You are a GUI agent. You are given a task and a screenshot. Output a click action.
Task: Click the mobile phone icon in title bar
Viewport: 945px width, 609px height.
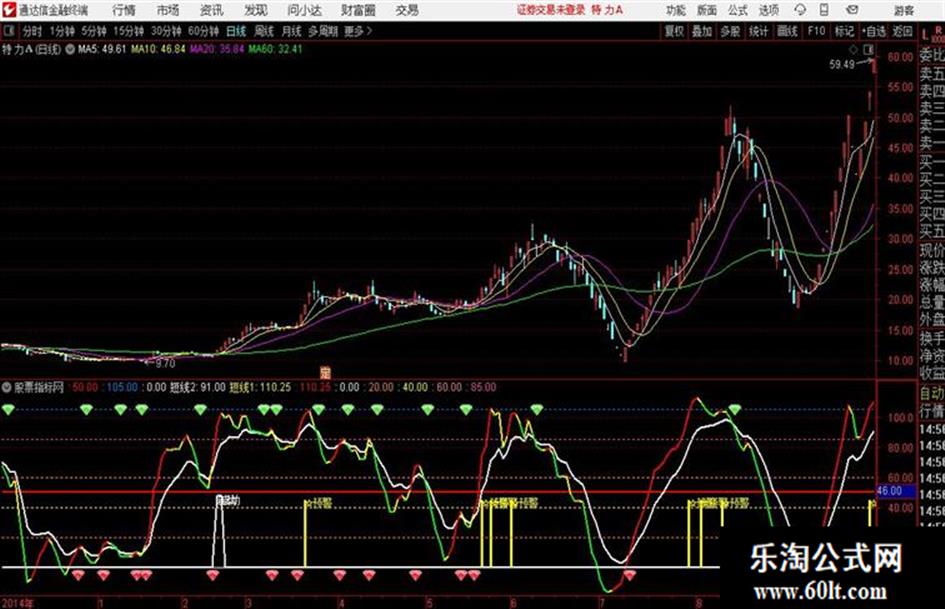tap(824, 10)
